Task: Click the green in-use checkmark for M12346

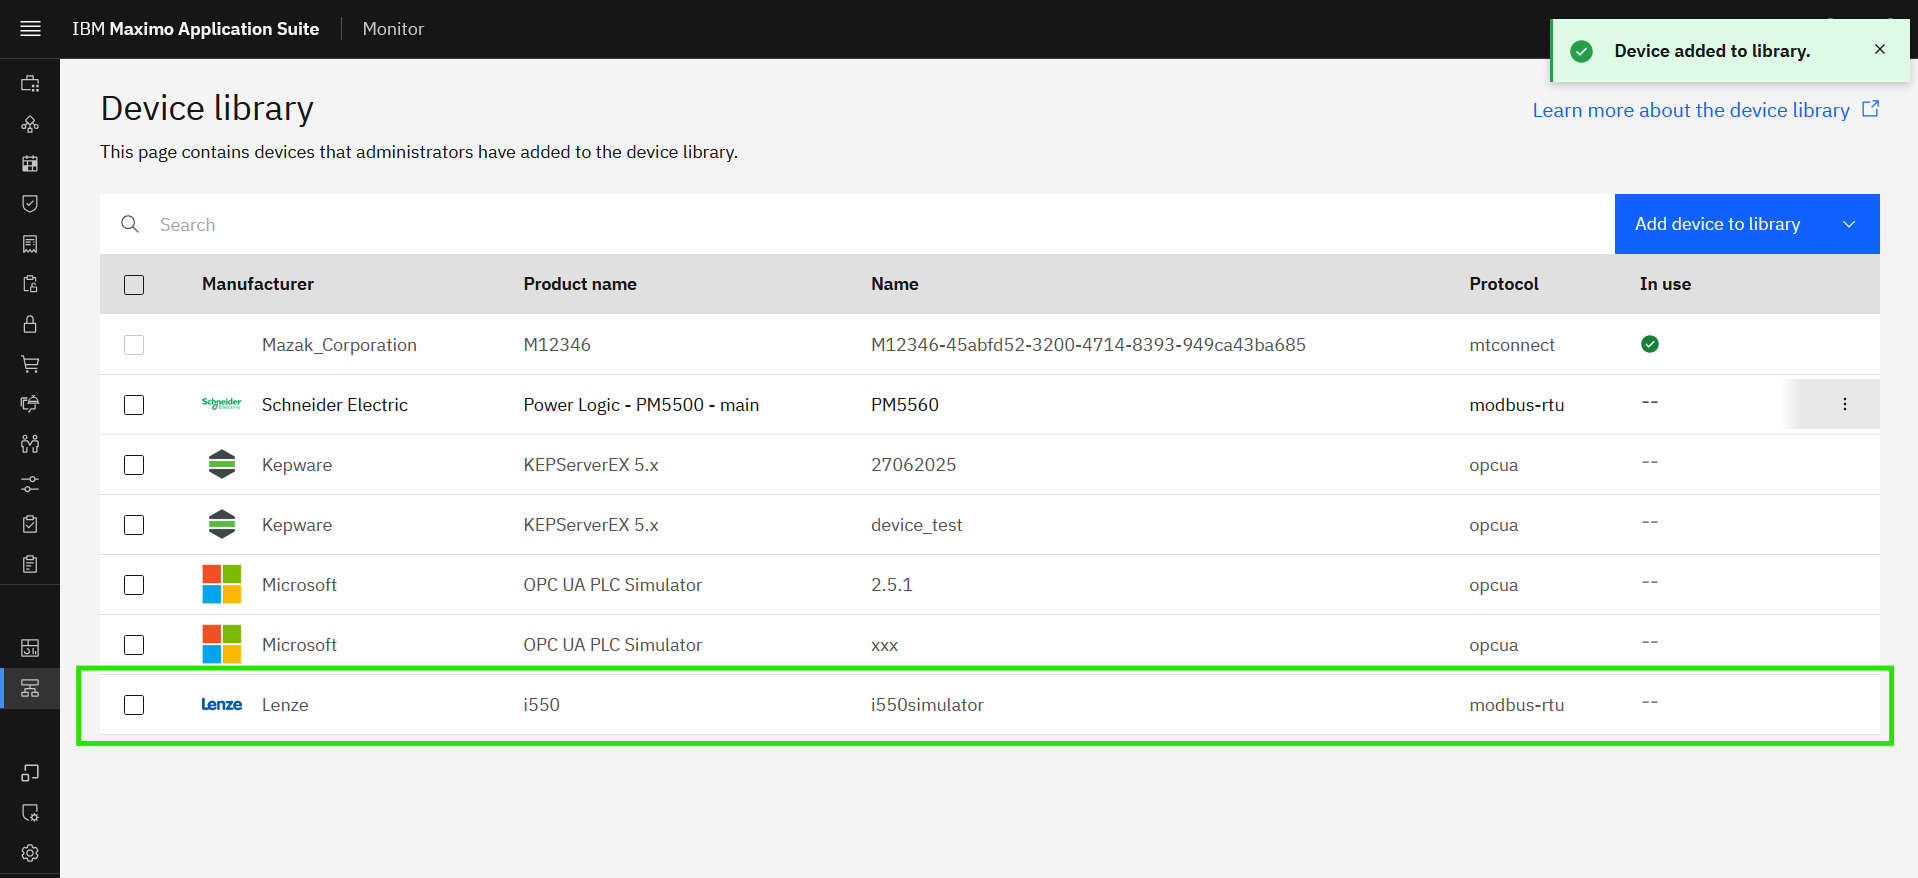Action: [x=1650, y=344]
